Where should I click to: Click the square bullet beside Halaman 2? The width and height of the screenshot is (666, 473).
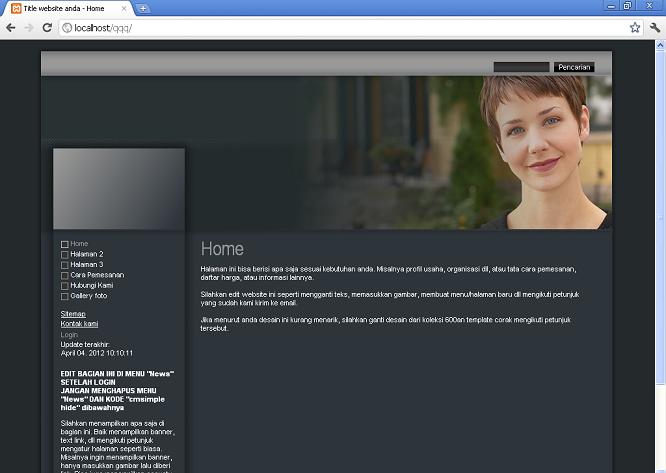click(x=65, y=255)
